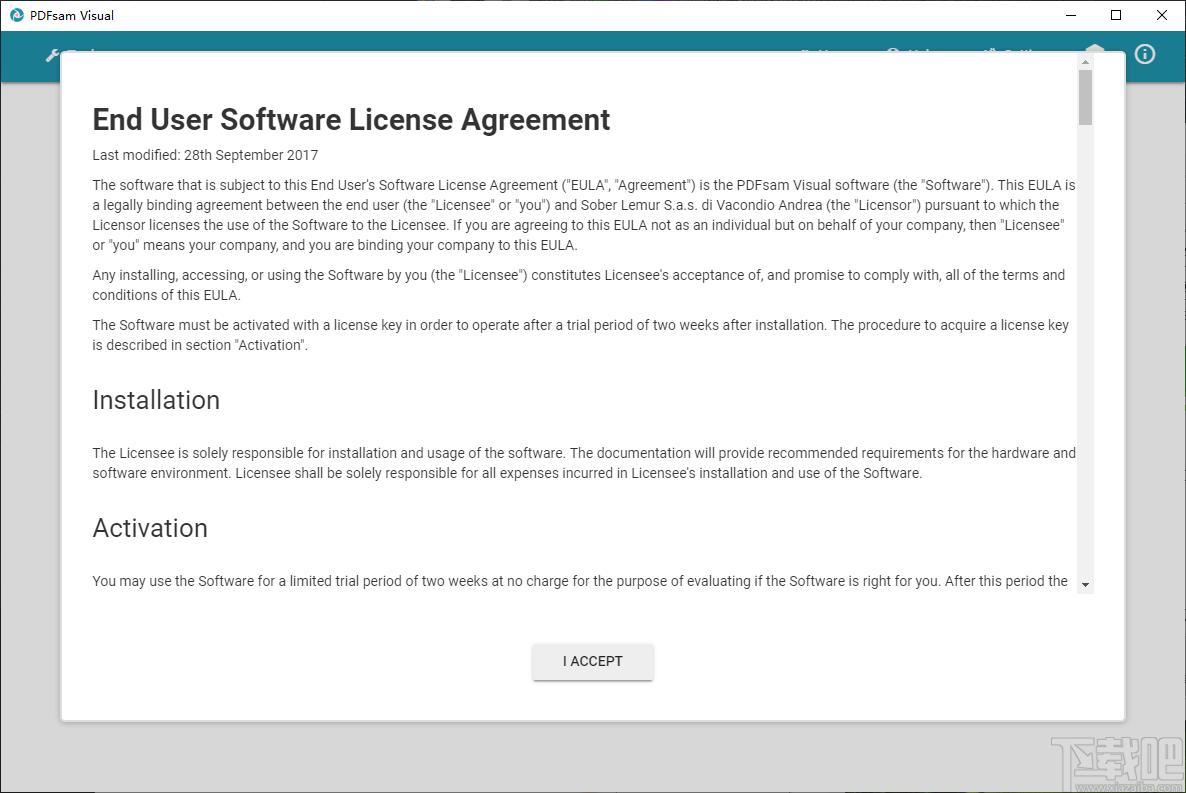Click the "Activation" section heading

point(150,527)
